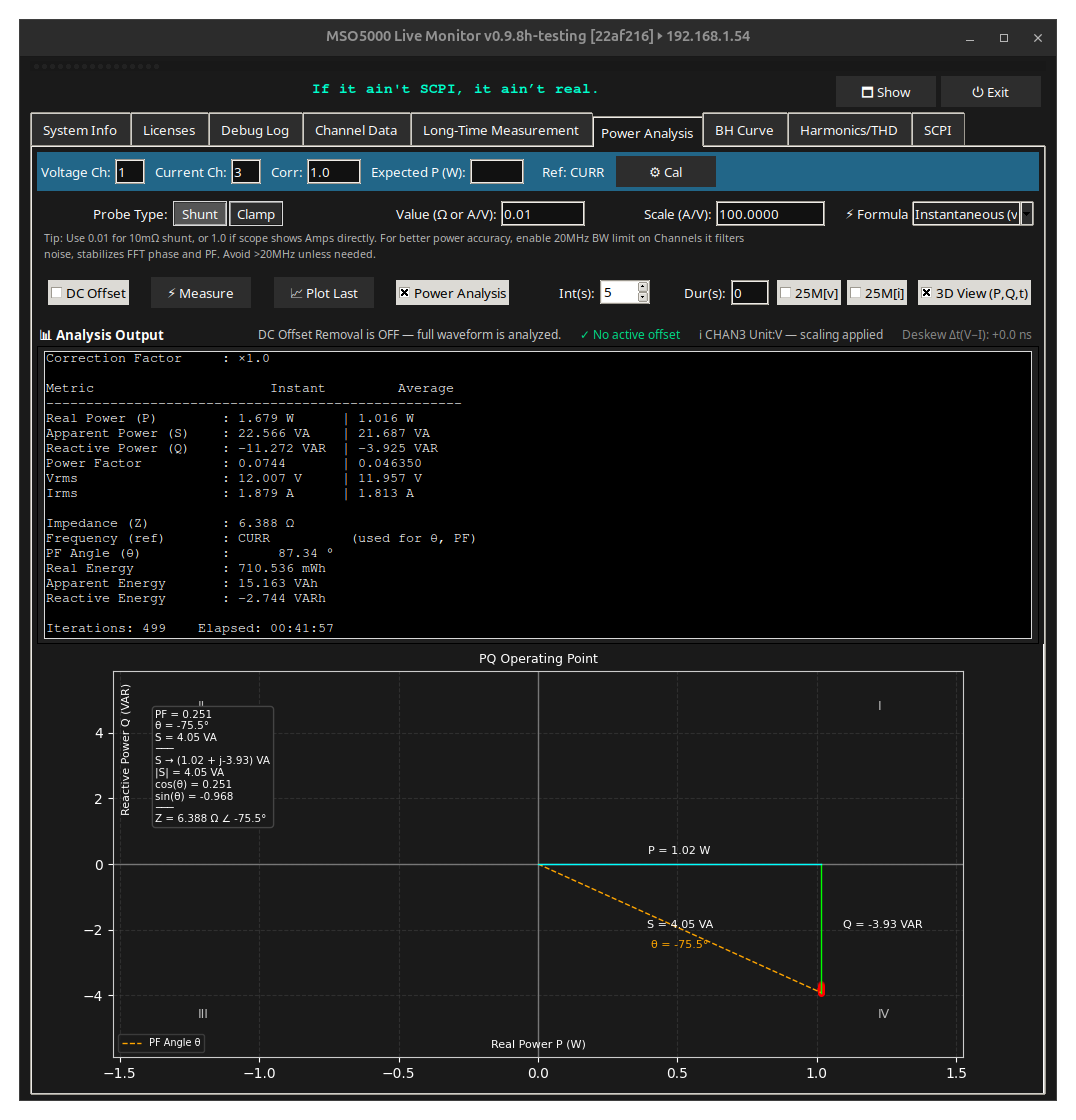
Task: Click the Show window button
Action: click(885, 92)
